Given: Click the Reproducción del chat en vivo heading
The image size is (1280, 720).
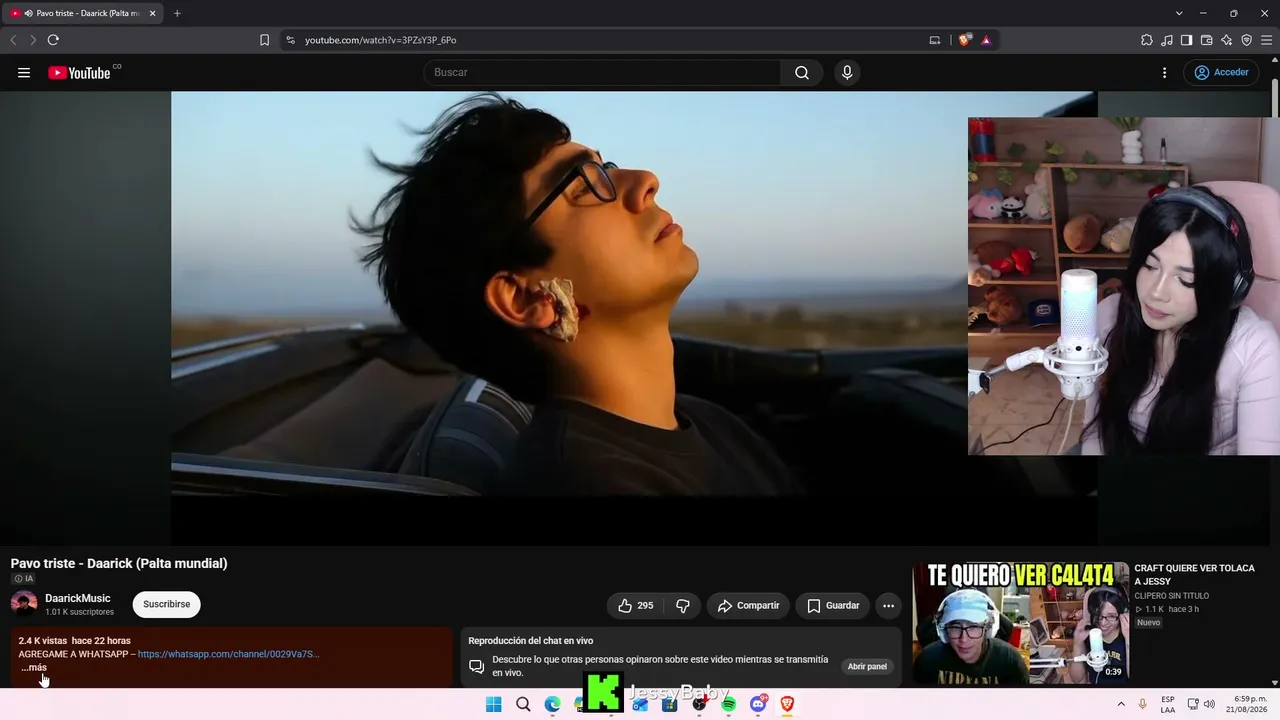Looking at the screenshot, I should pos(530,641).
